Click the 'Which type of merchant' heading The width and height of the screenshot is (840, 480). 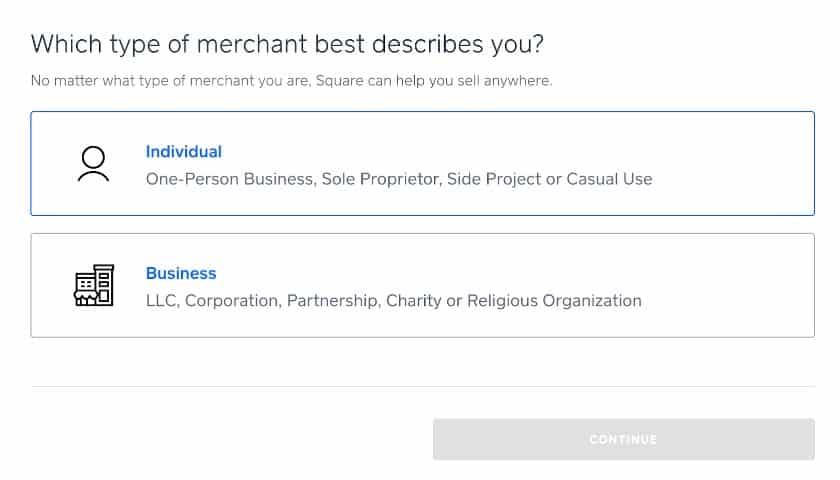pyautogui.click(x=287, y=44)
